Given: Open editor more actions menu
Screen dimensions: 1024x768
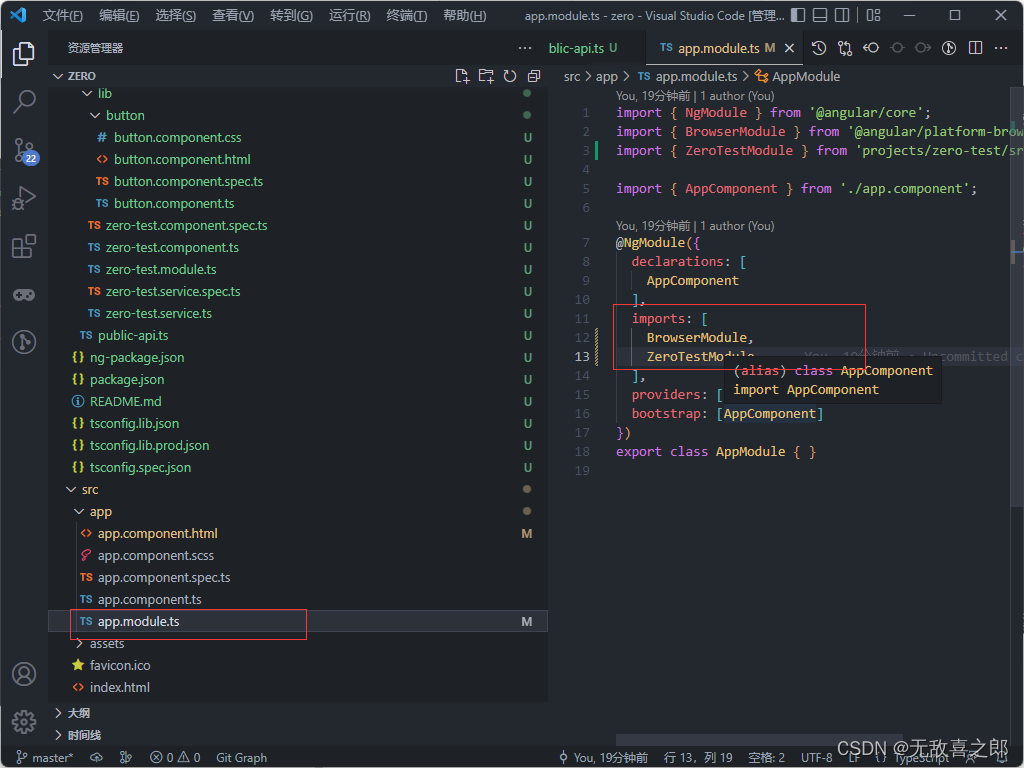Looking at the screenshot, I should (x=1001, y=48).
